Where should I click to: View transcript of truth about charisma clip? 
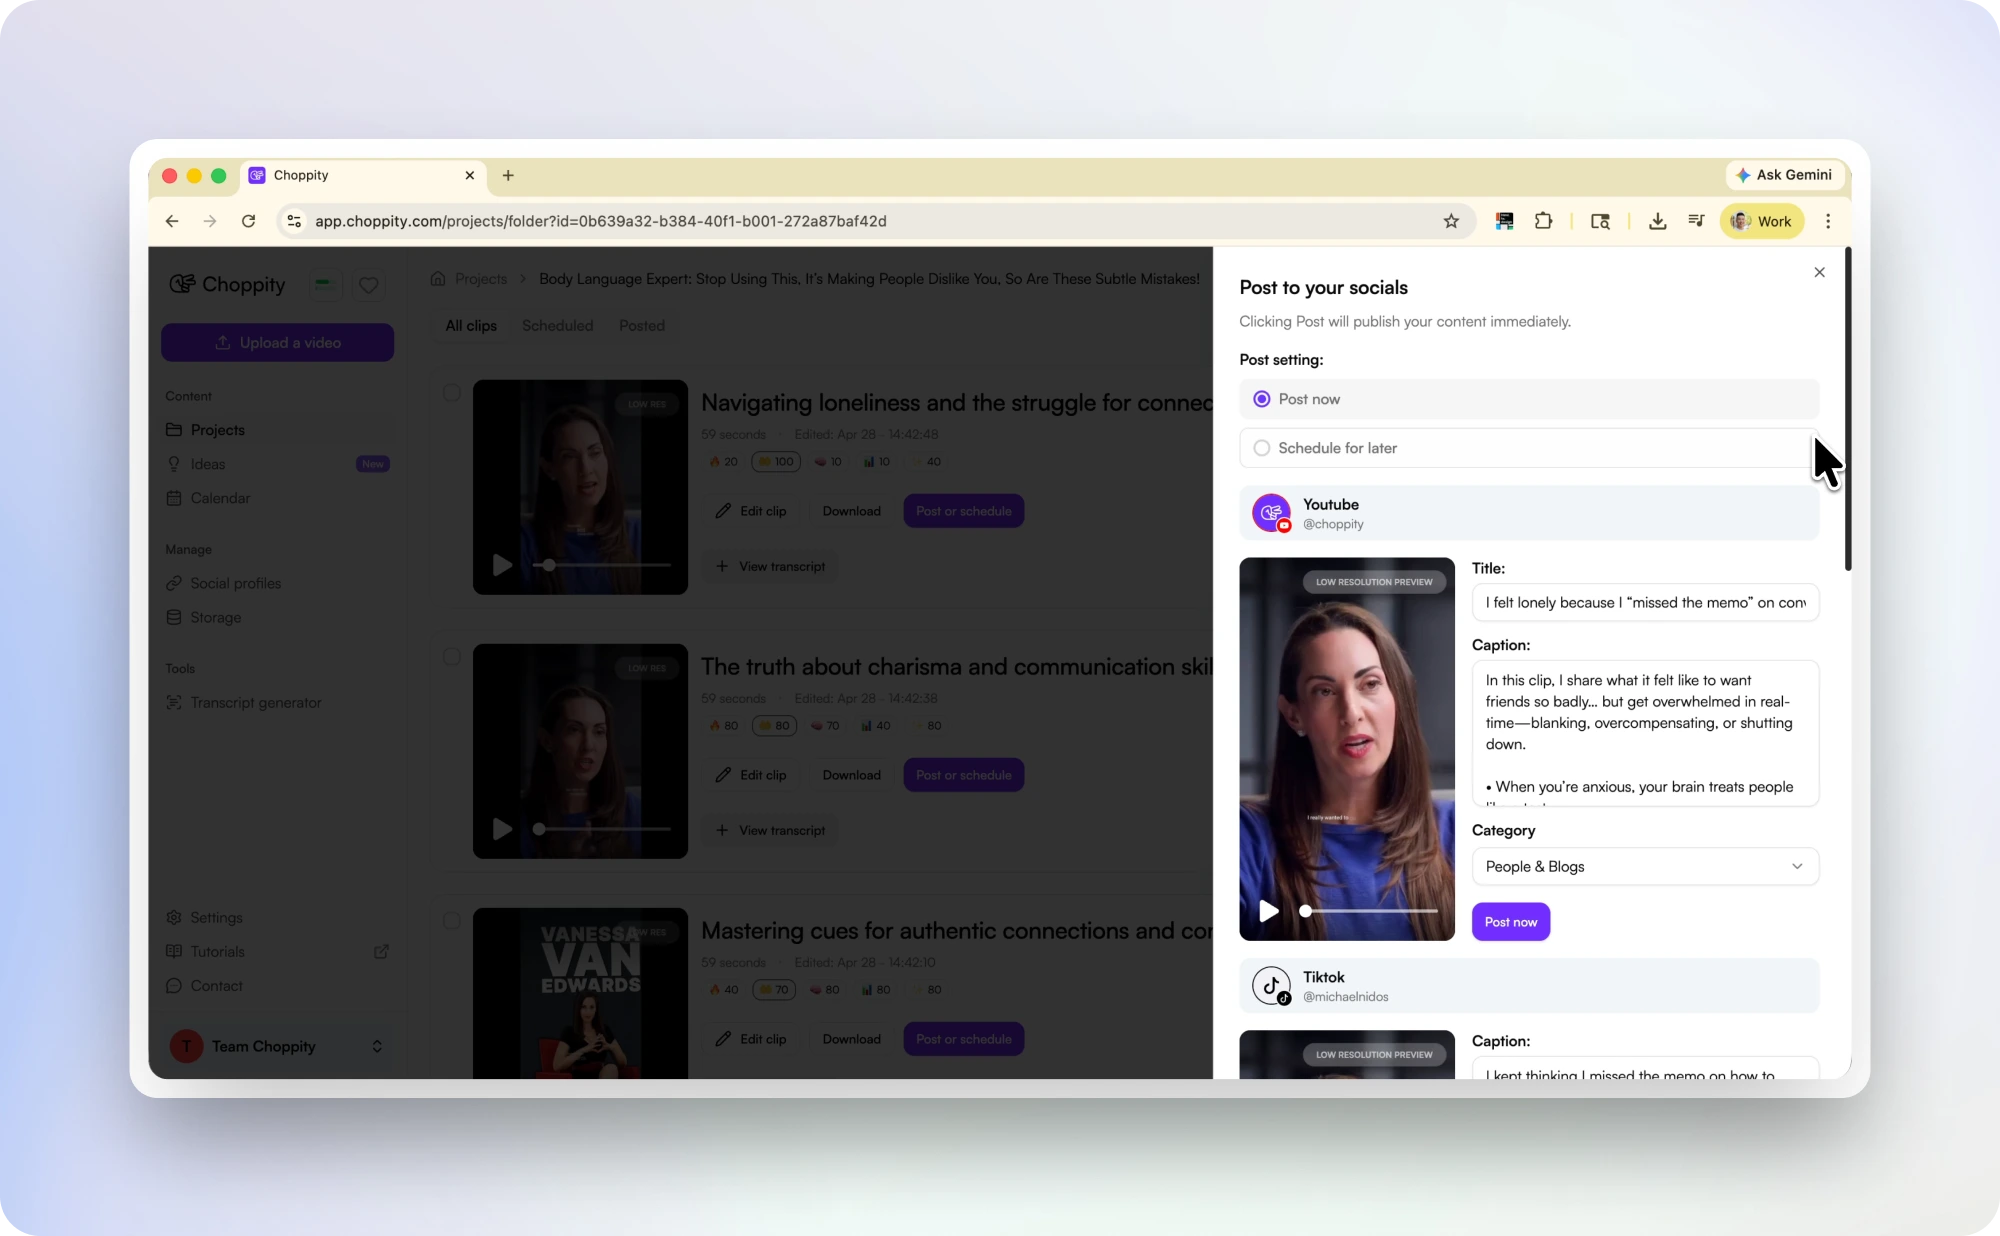(x=770, y=830)
